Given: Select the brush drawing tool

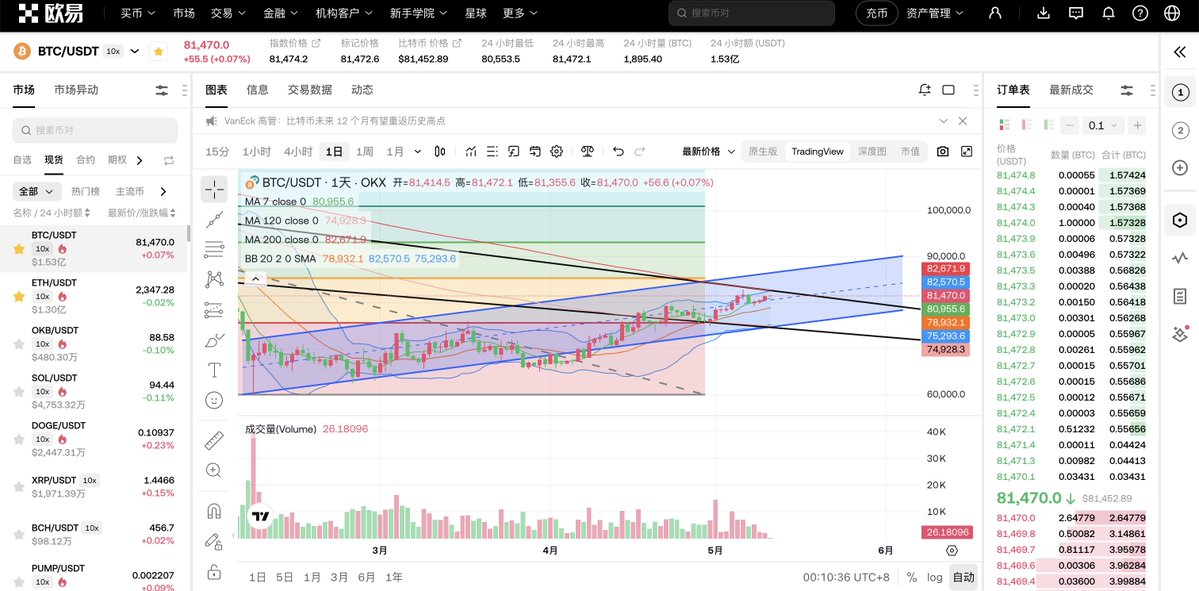Looking at the screenshot, I should pos(214,340).
